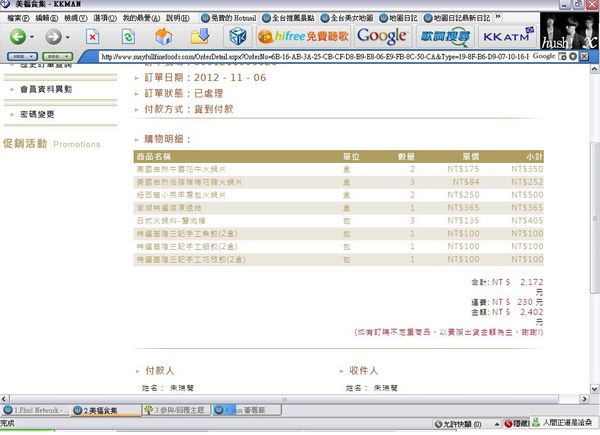
Task: Switch to the 3.參與/回覆主題 tab
Action: click(177, 410)
